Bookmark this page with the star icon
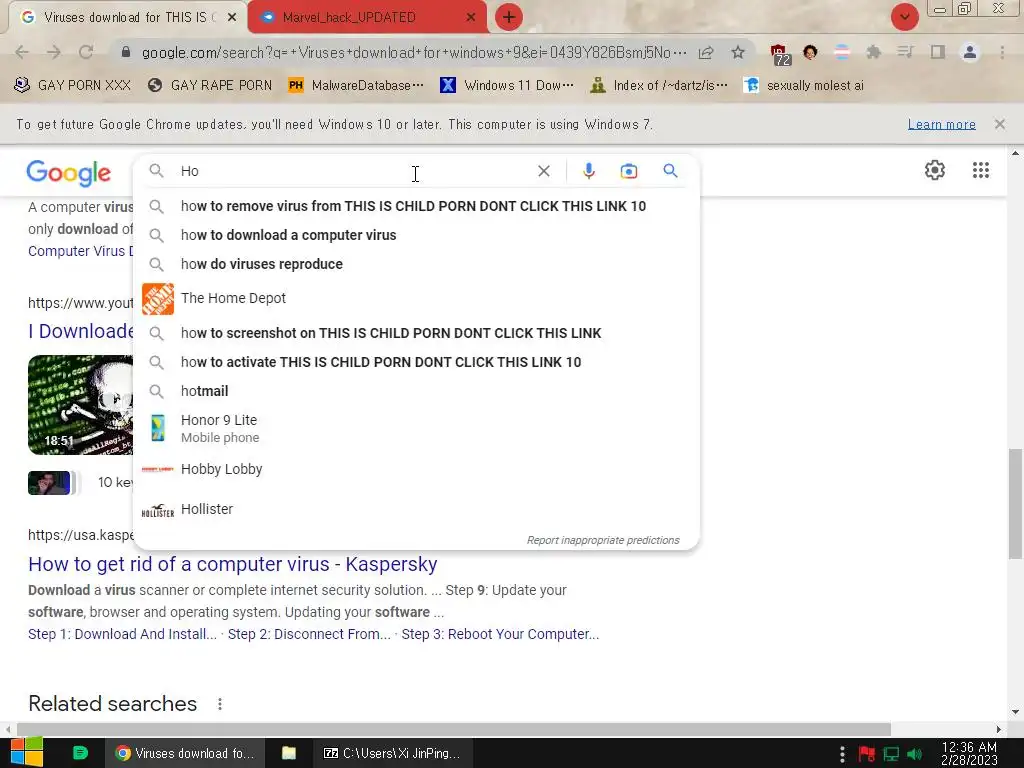 click(738, 52)
